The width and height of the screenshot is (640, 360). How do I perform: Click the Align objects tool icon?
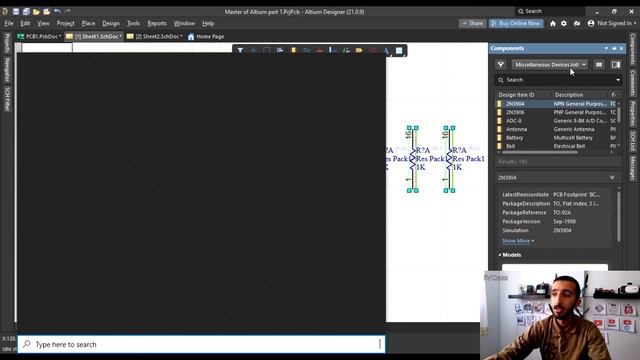pyautogui.click(x=280, y=51)
